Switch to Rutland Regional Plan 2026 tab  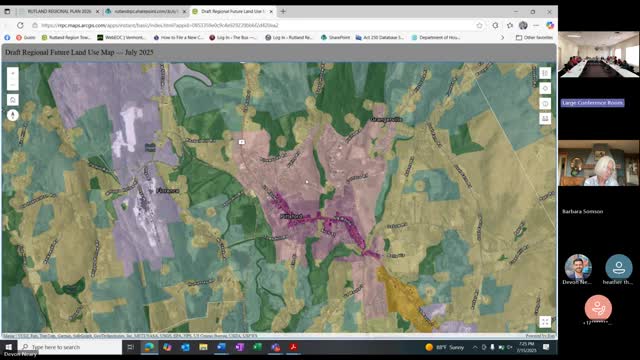[x=59, y=11]
